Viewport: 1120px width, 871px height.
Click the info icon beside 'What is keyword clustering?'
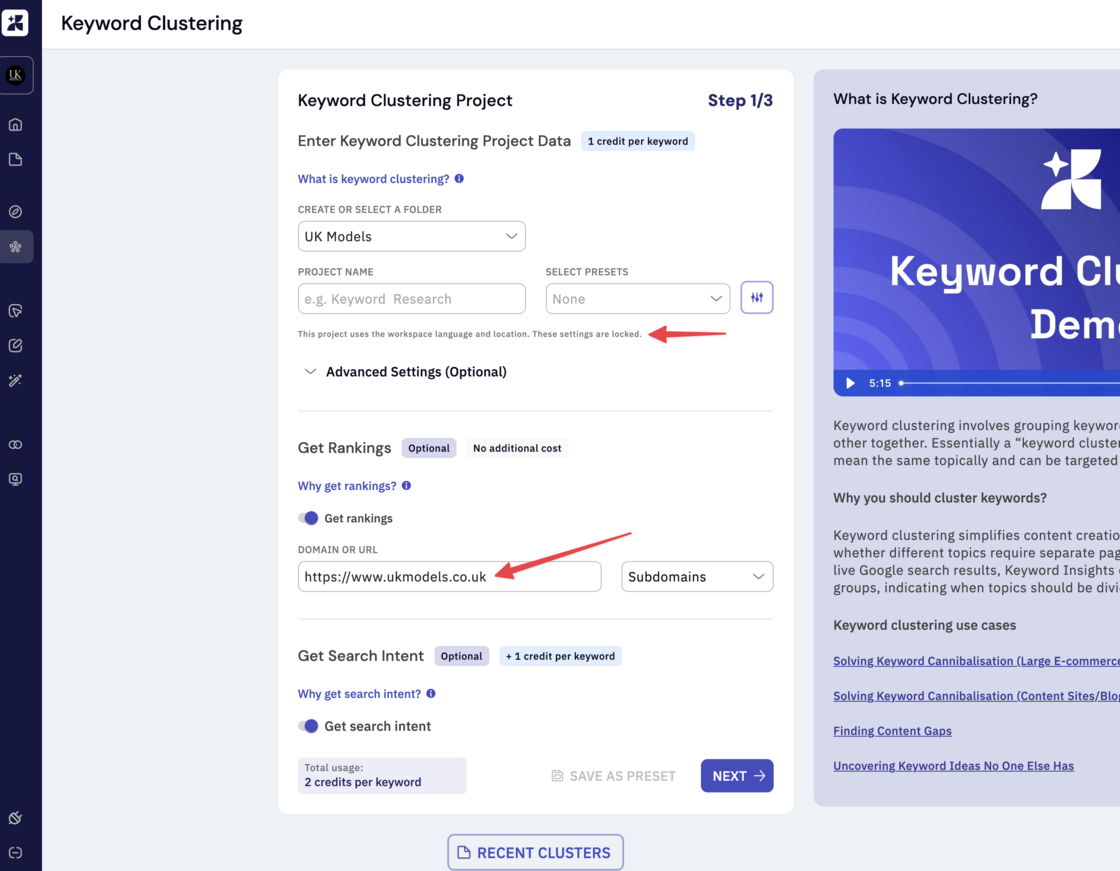pyautogui.click(x=459, y=179)
